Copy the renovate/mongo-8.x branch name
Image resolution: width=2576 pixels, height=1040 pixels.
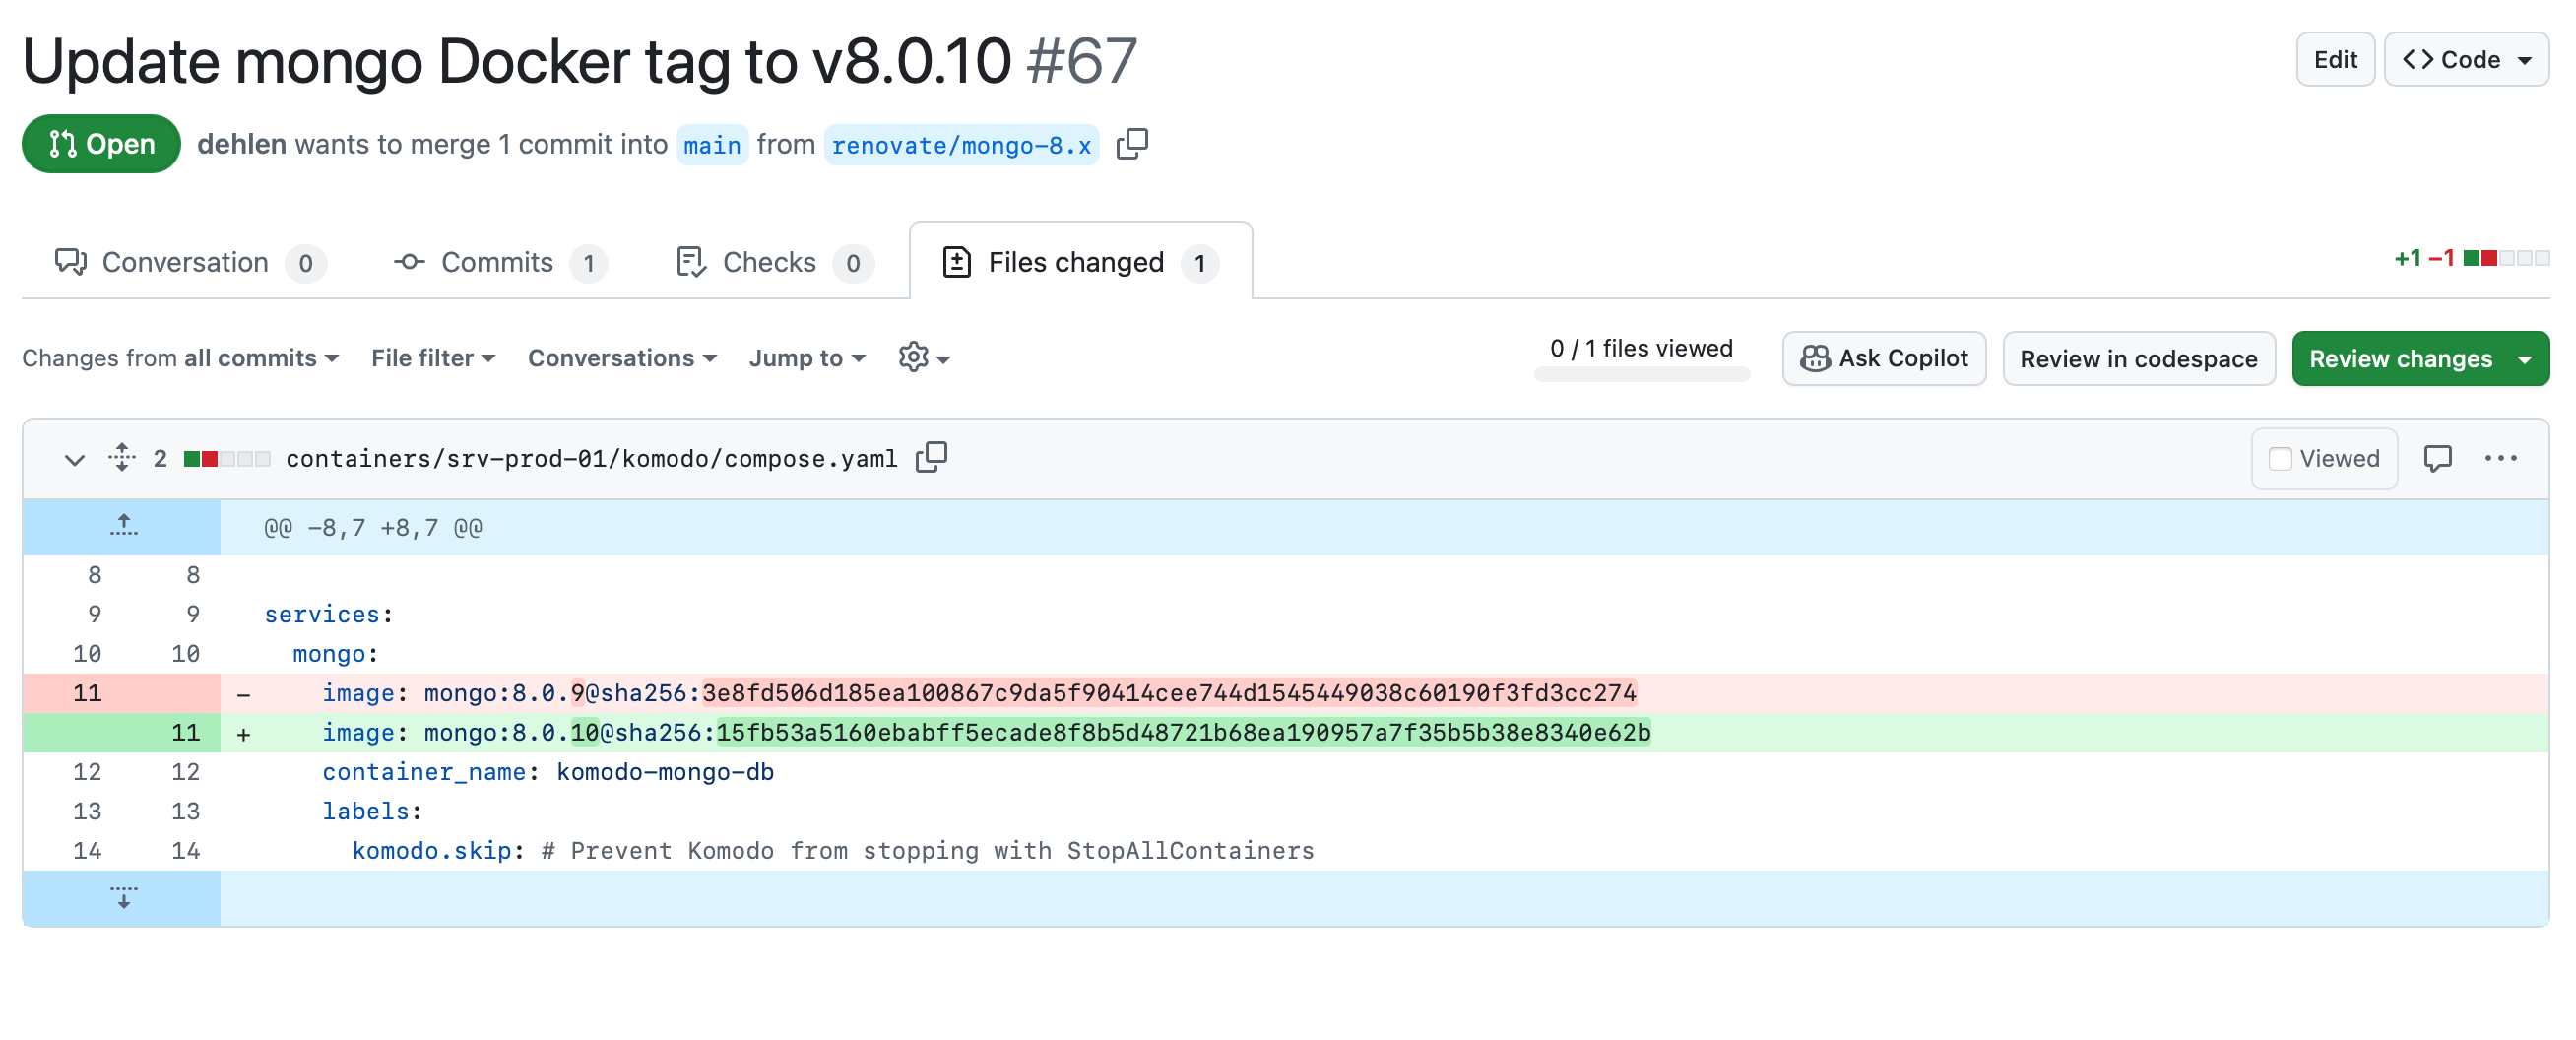[1133, 144]
